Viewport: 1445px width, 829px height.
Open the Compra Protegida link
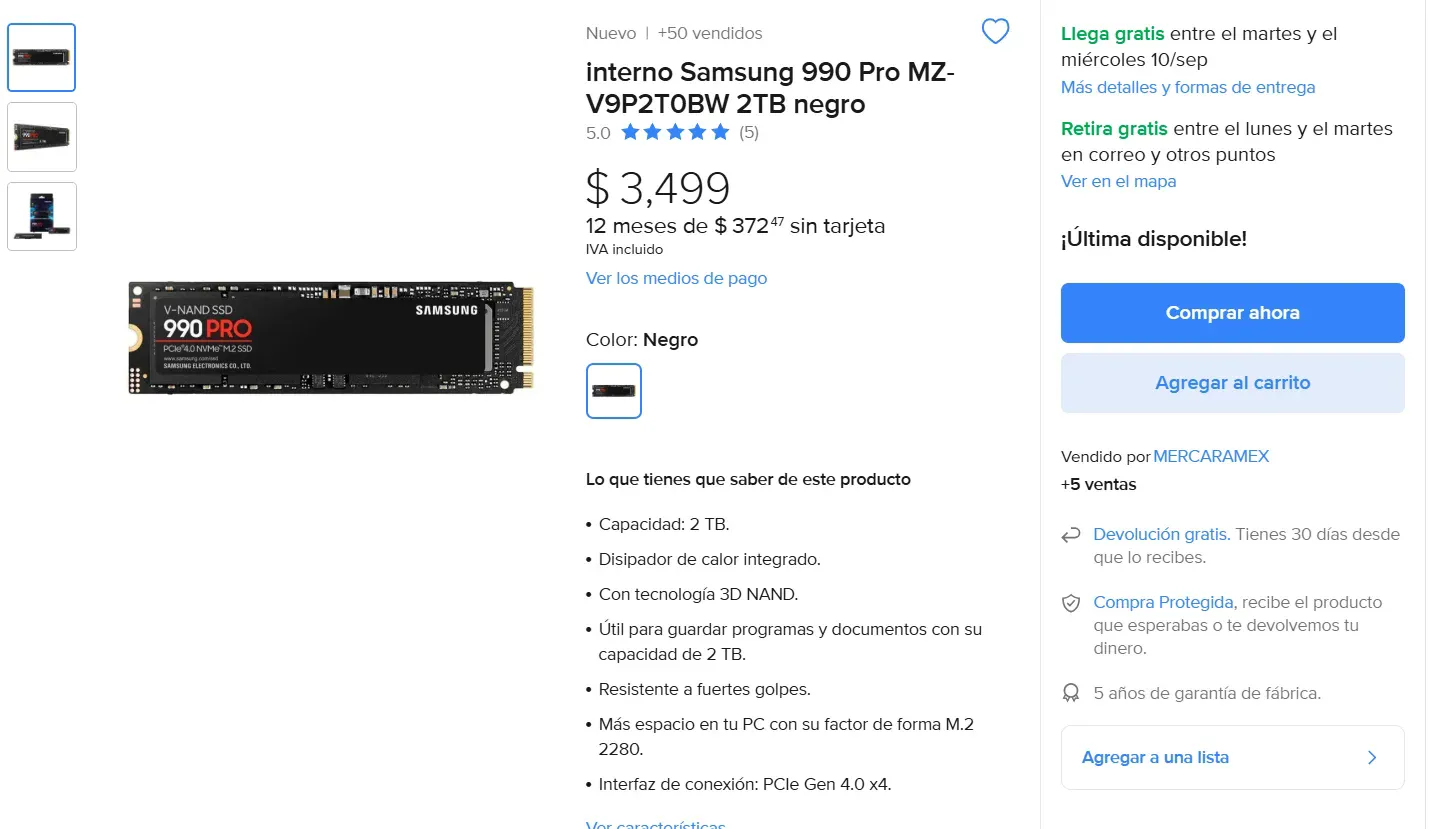(1162, 602)
